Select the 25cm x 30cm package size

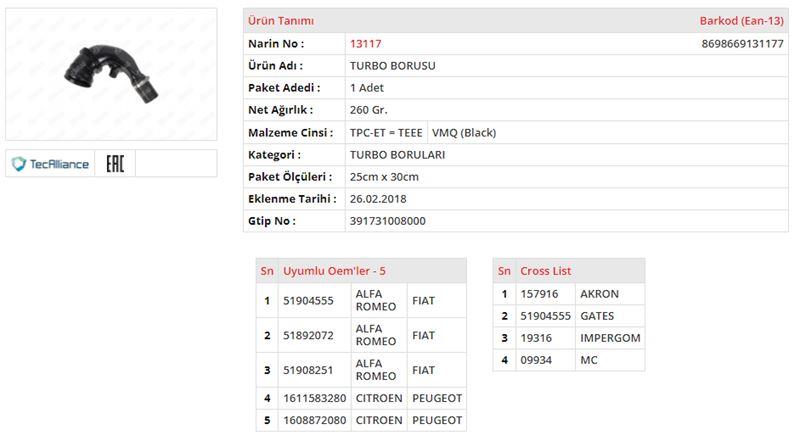click(384, 177)
